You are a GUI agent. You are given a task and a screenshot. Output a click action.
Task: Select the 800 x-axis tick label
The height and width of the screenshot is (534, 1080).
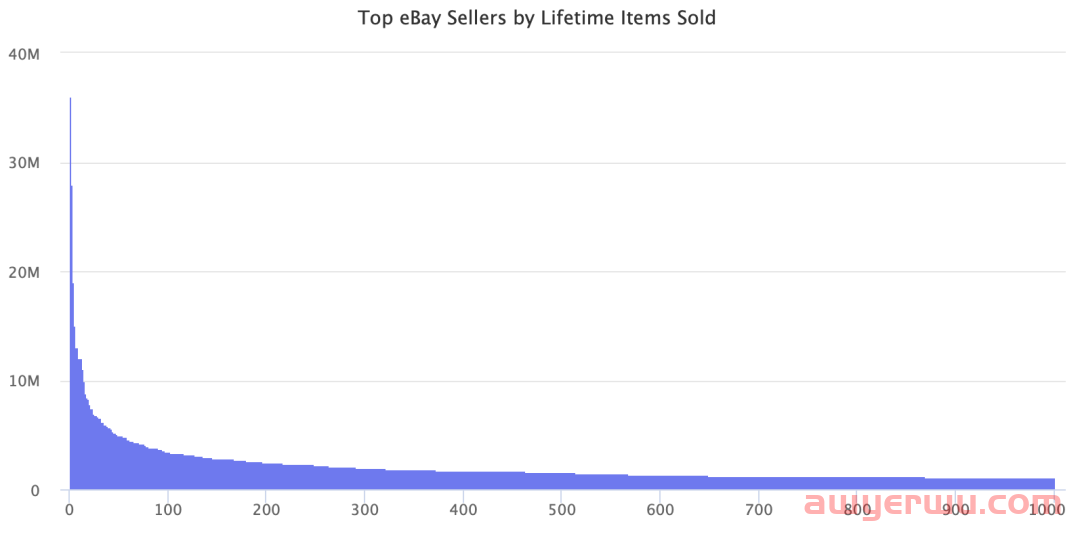pos(857,510)
